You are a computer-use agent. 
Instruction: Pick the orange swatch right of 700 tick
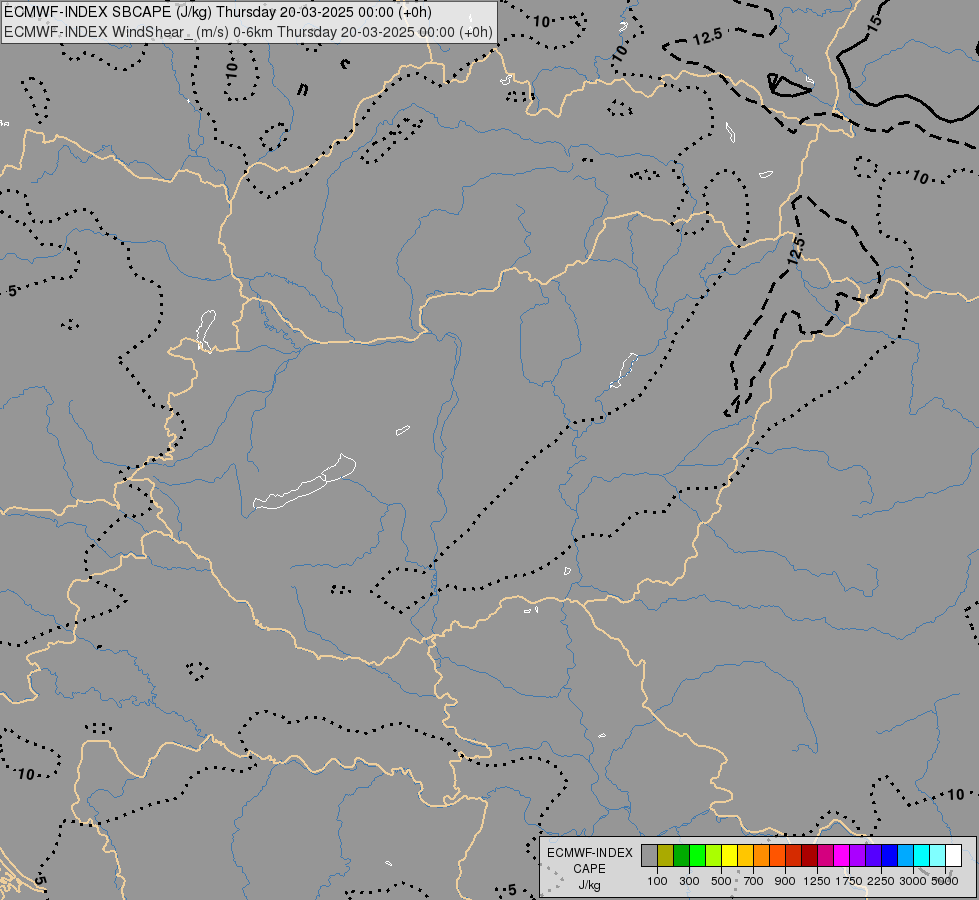tap(762, 856)
